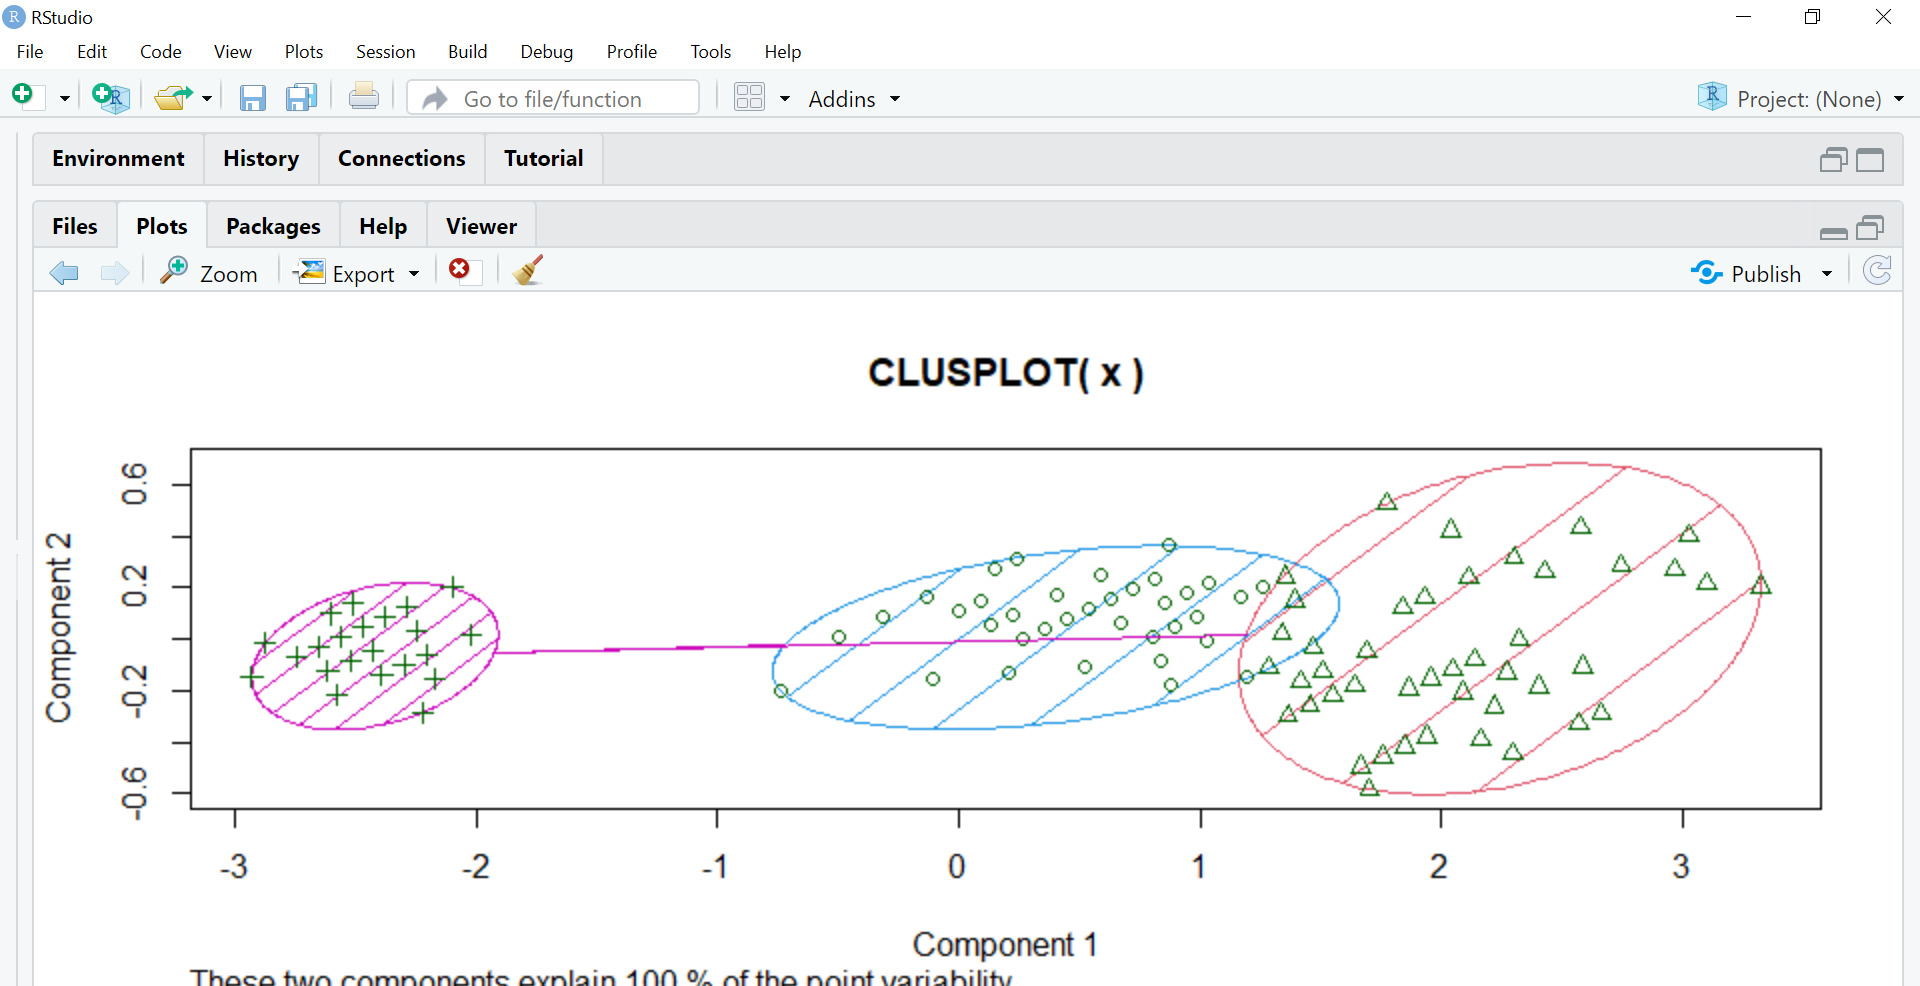Clear all plots broom icon
The width and height of the screenshot is (1920, 986).
528,270
